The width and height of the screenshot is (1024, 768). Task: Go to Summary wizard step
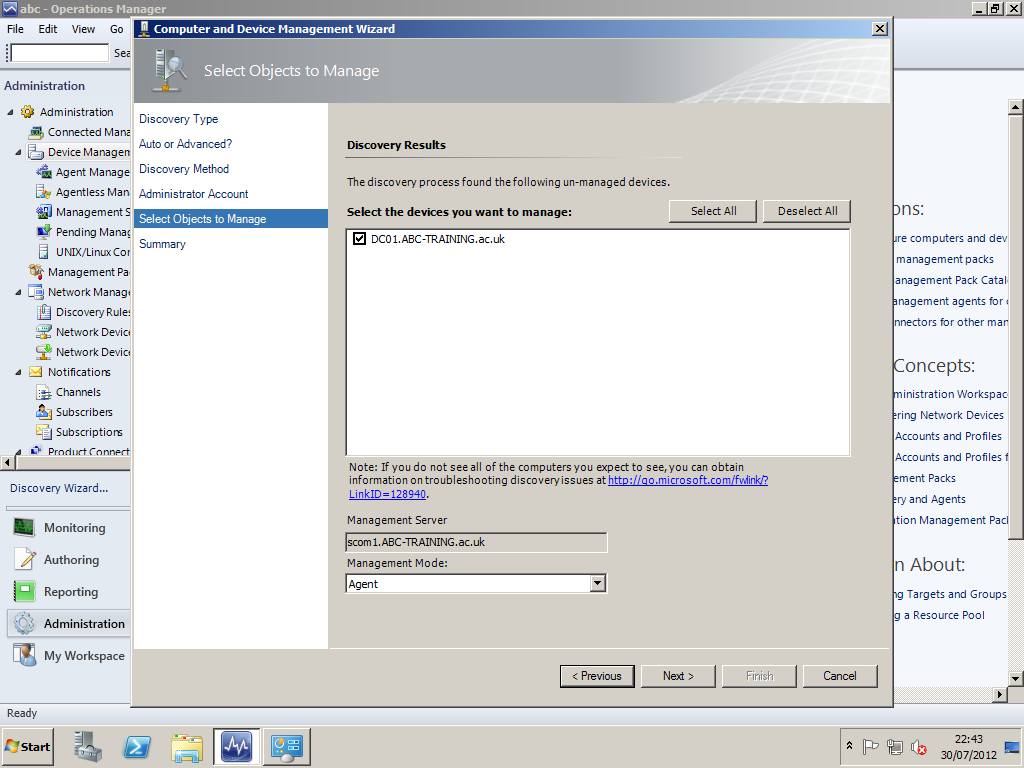(x=162, y=244)
